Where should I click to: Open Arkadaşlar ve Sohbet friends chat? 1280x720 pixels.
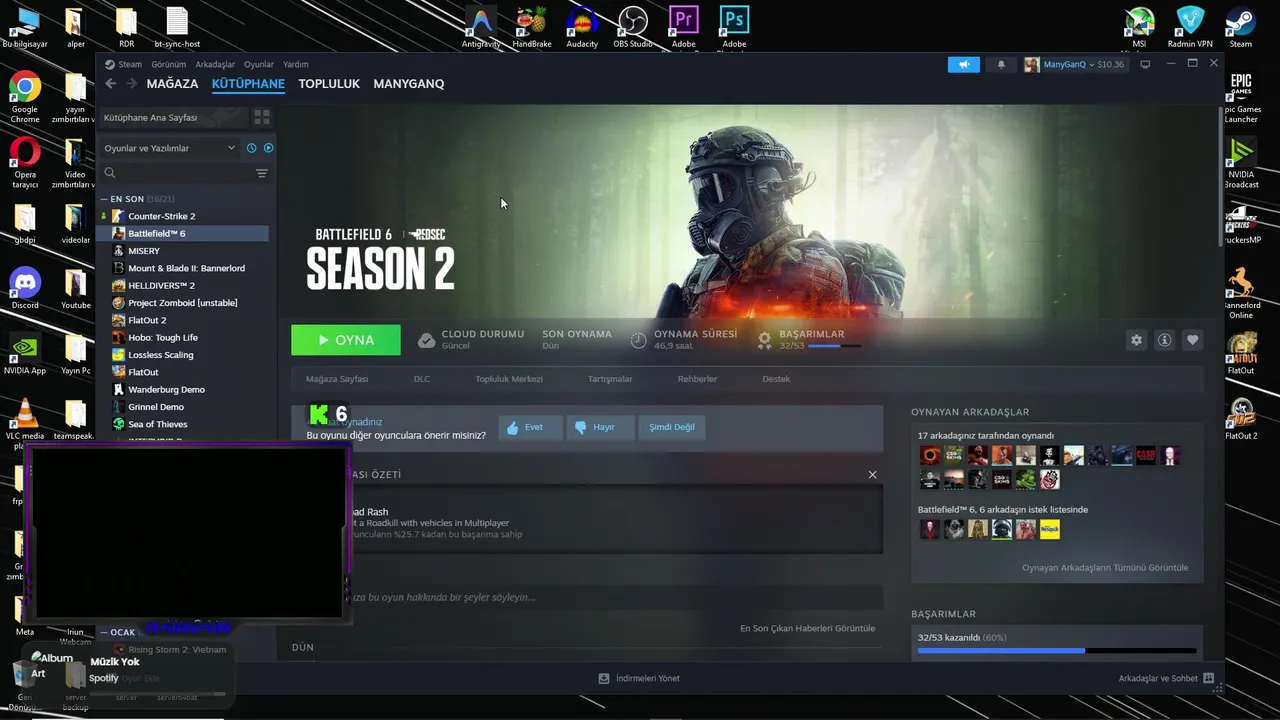[x=1165, y=678]
